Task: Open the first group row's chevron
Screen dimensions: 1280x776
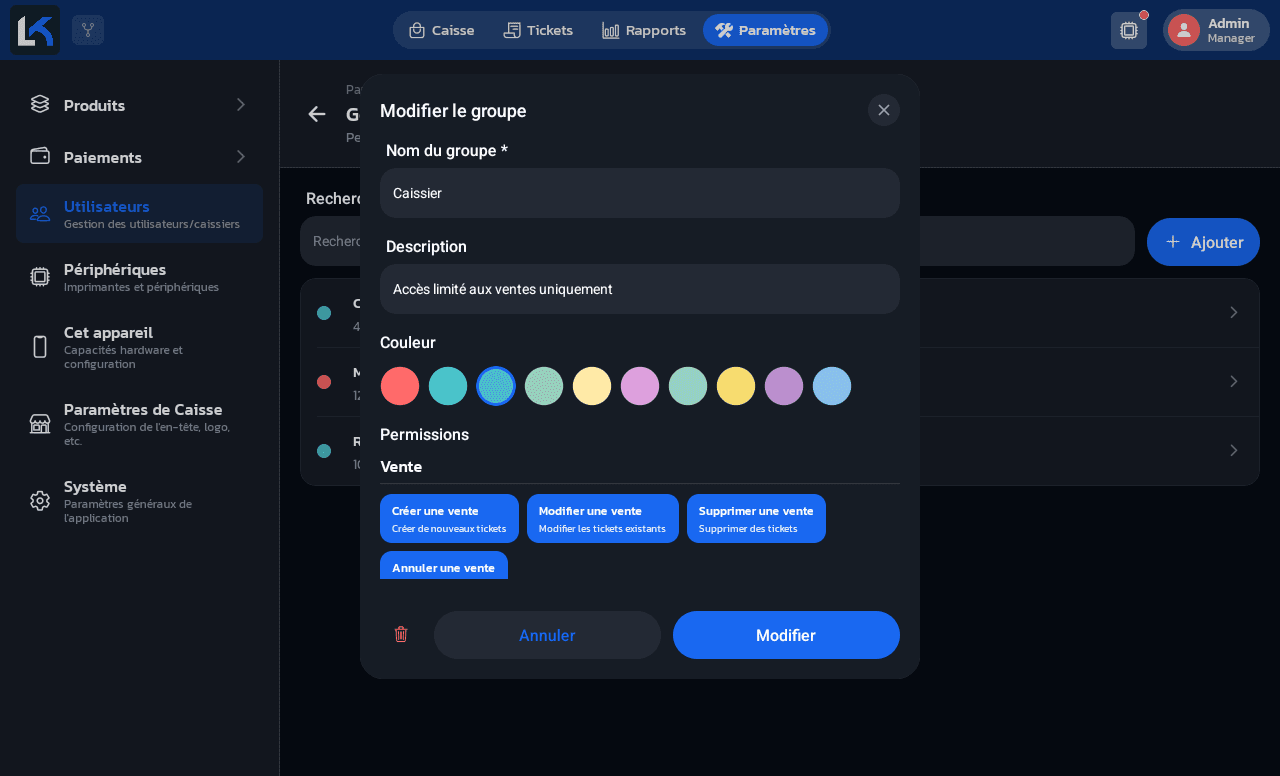Action: click(1234, 312)
